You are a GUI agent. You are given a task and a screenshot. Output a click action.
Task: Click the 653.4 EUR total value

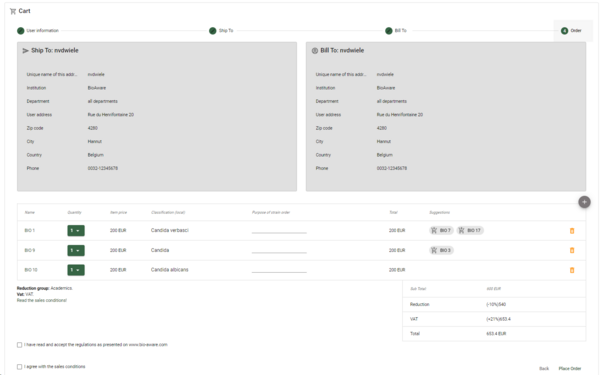[496, 334]
